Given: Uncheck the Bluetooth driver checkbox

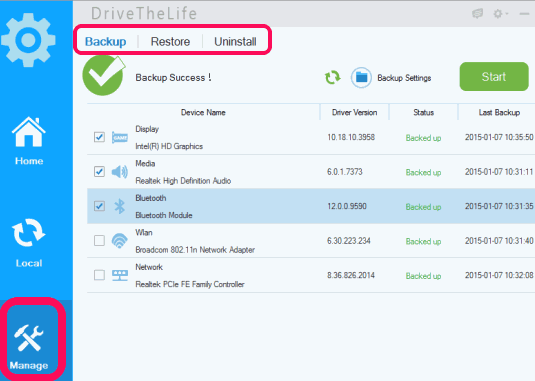Looking at the screenshot, I should (x=99, y=206).
